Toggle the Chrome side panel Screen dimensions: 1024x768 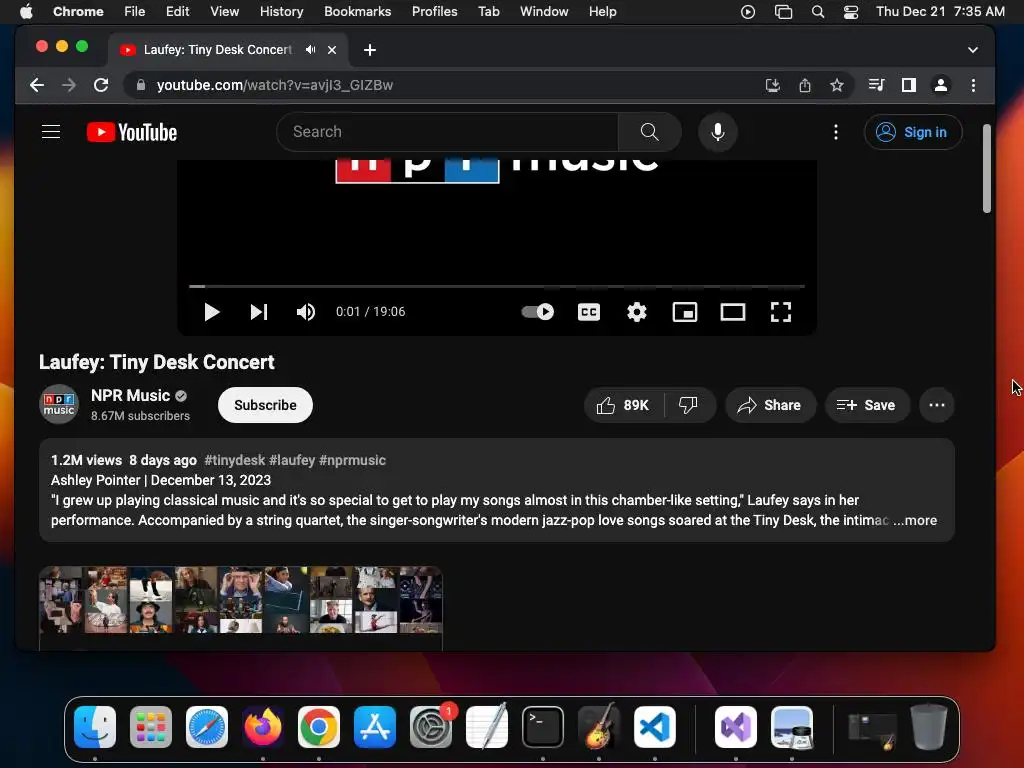(908, 85)
